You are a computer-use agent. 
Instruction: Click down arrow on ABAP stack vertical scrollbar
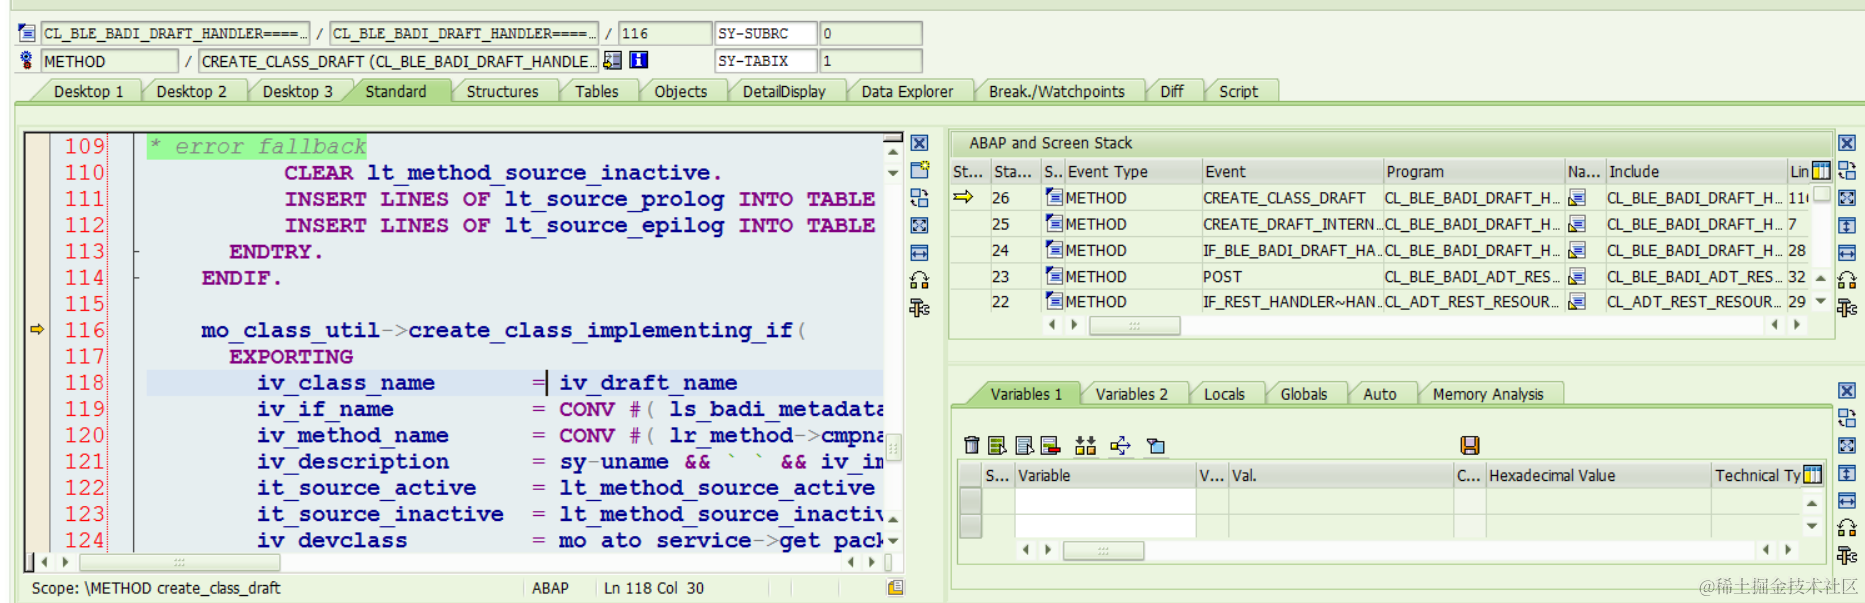(x=1821, y=301)
